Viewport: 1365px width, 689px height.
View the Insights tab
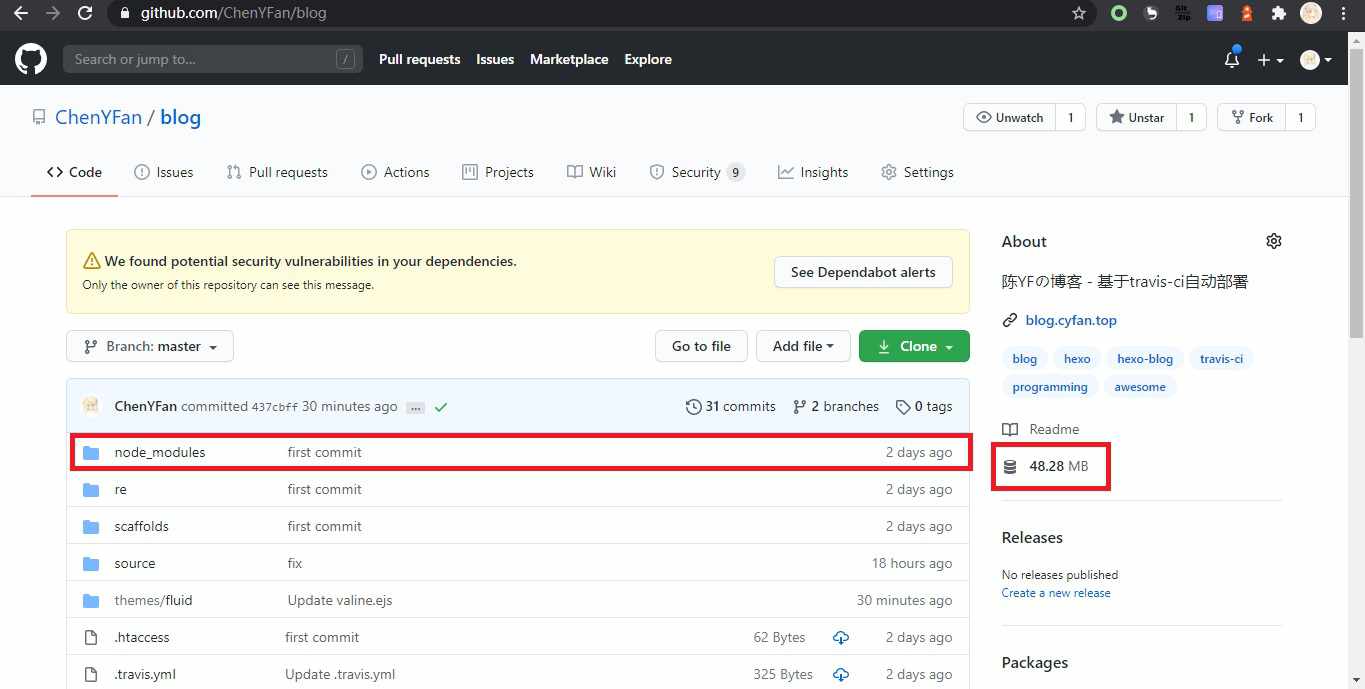click(x=813, y=172)
